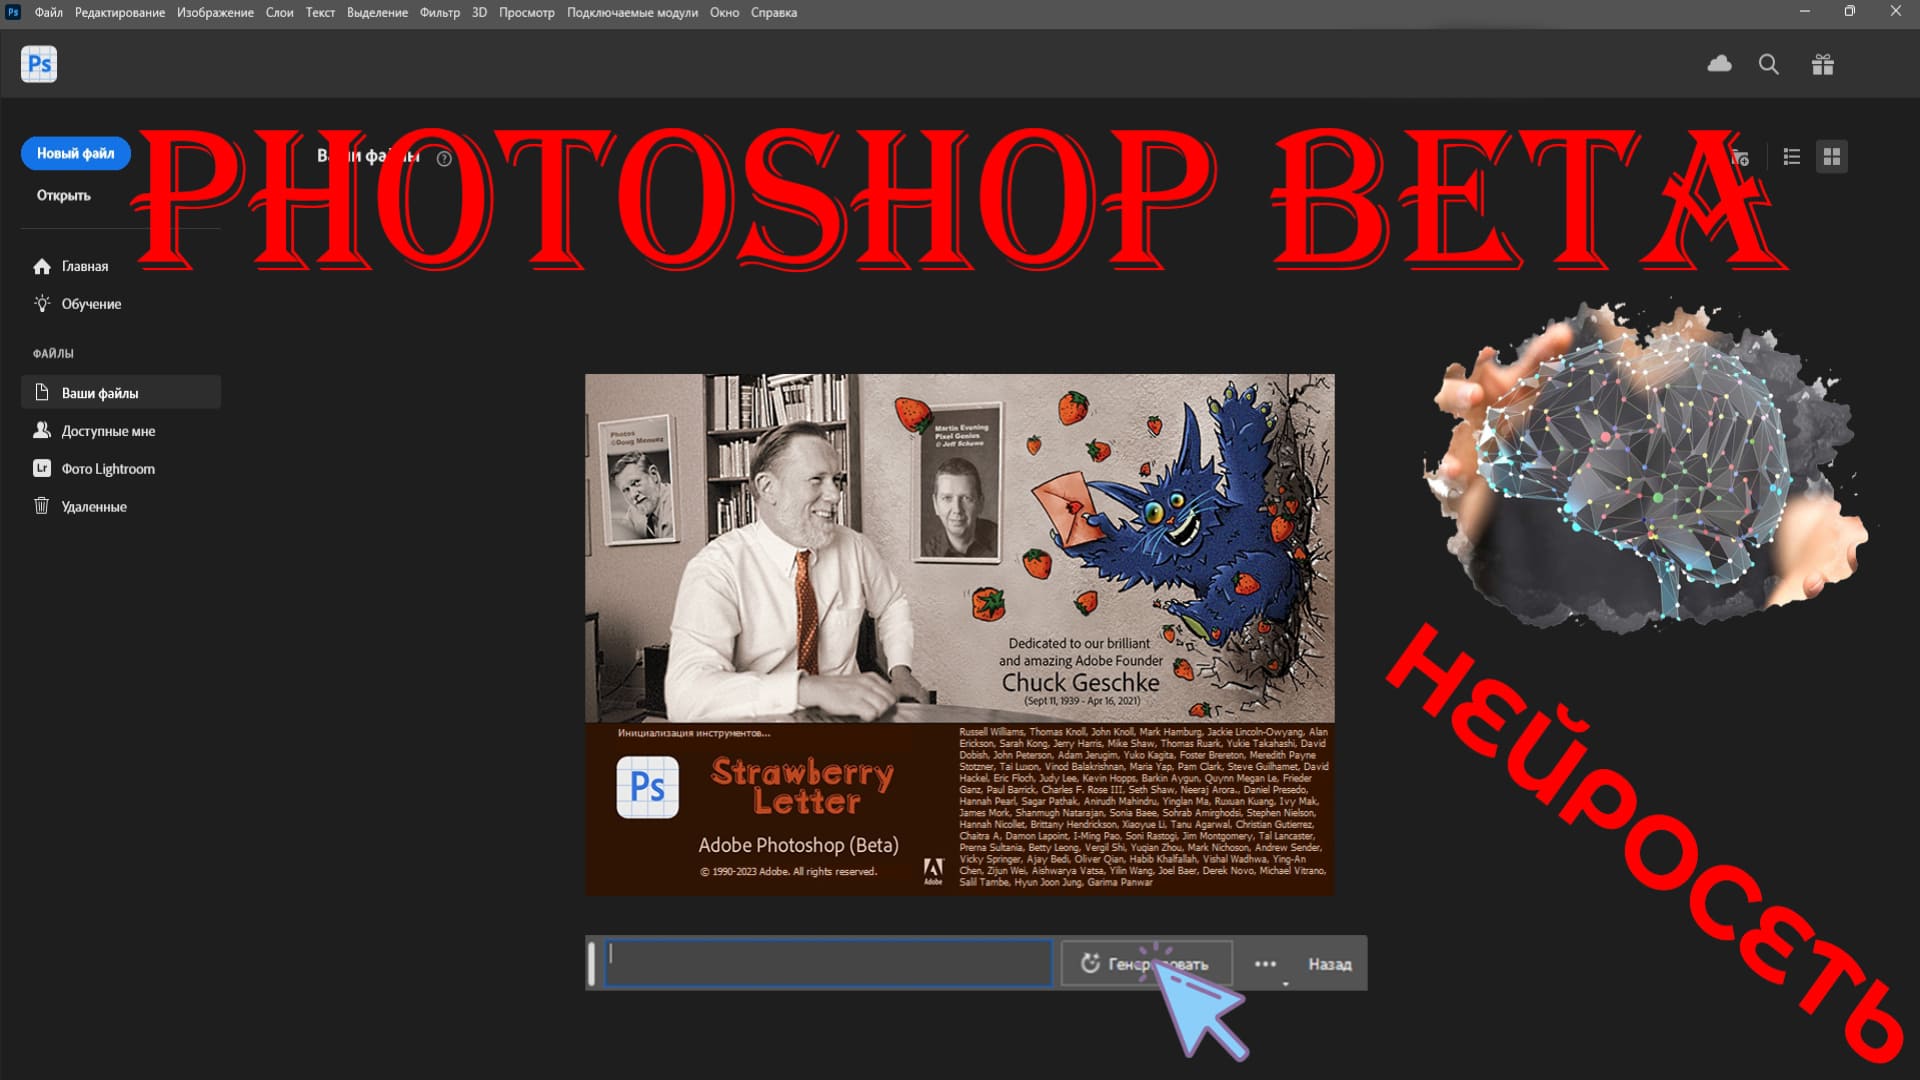Open the What's New gift icon
Viewport: 1920px width, 1080px height.
pos(1822,65)
